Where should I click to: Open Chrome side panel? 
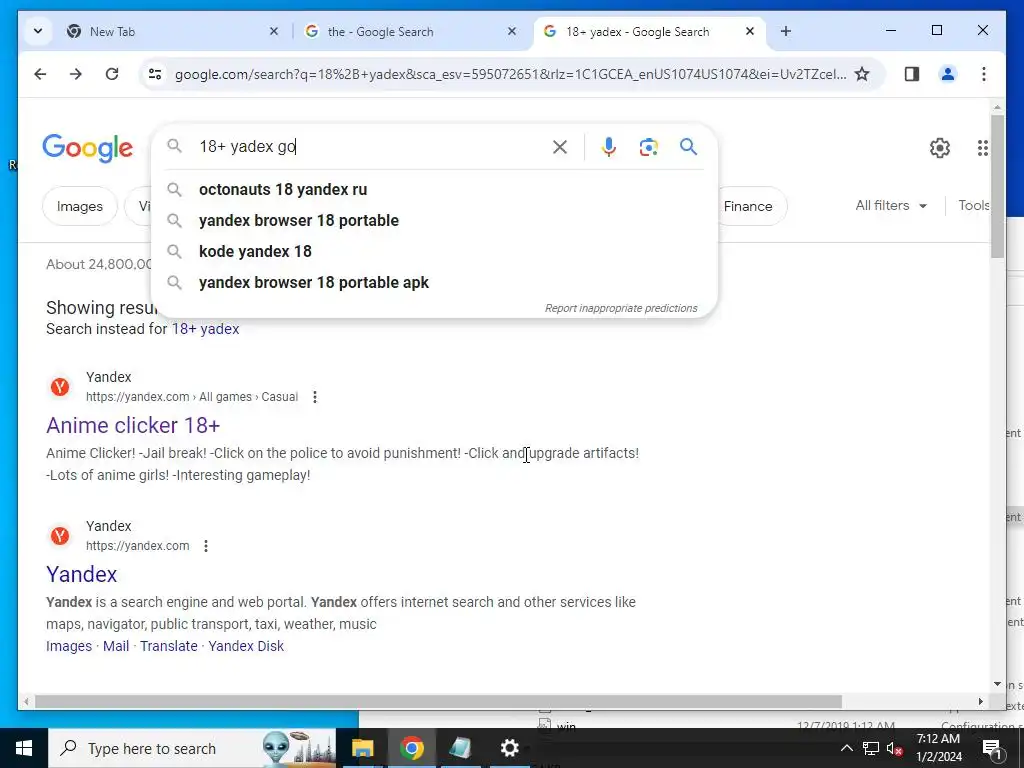pyautogui.click(x=912, y=74)
